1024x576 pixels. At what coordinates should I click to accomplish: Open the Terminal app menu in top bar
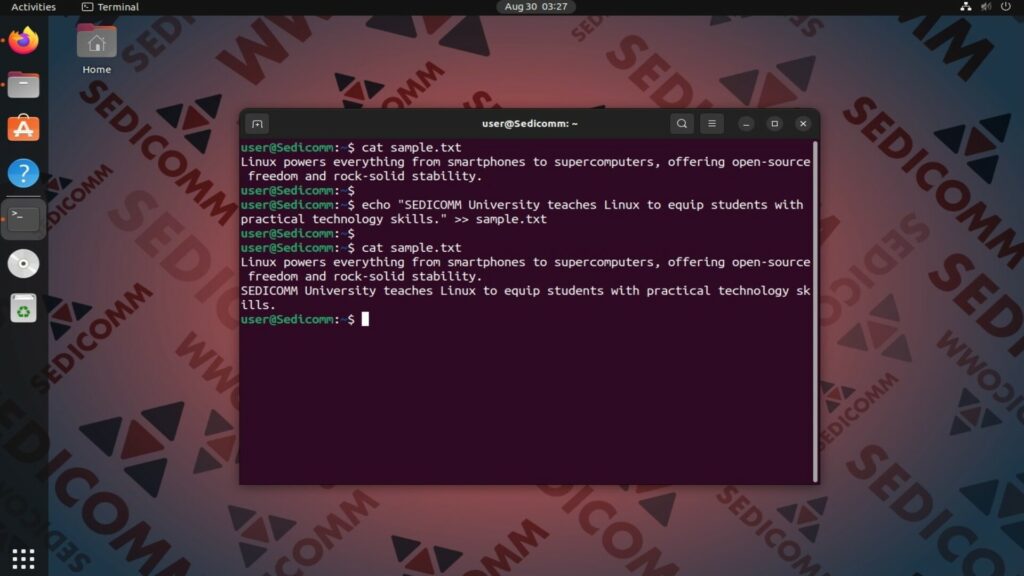tap(110, 7)
